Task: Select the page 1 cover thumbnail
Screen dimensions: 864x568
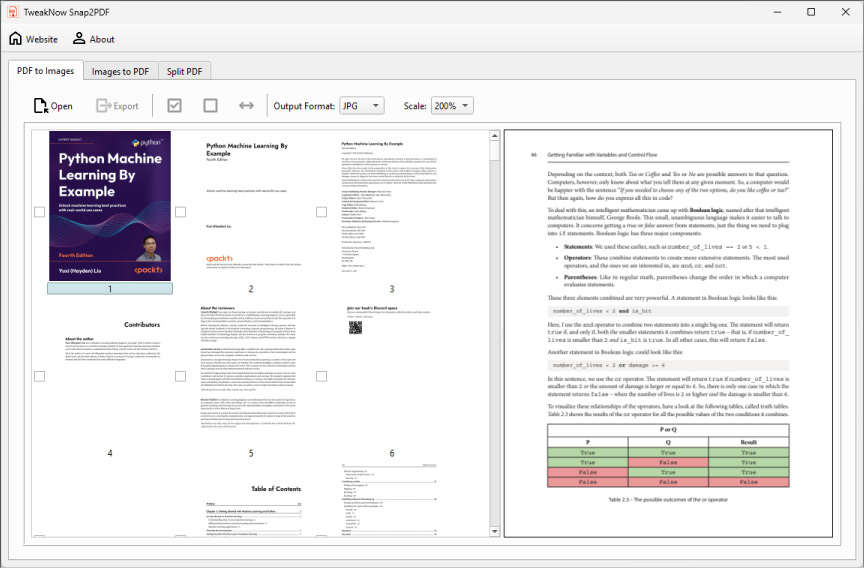Action: click(x=110, y=206)
